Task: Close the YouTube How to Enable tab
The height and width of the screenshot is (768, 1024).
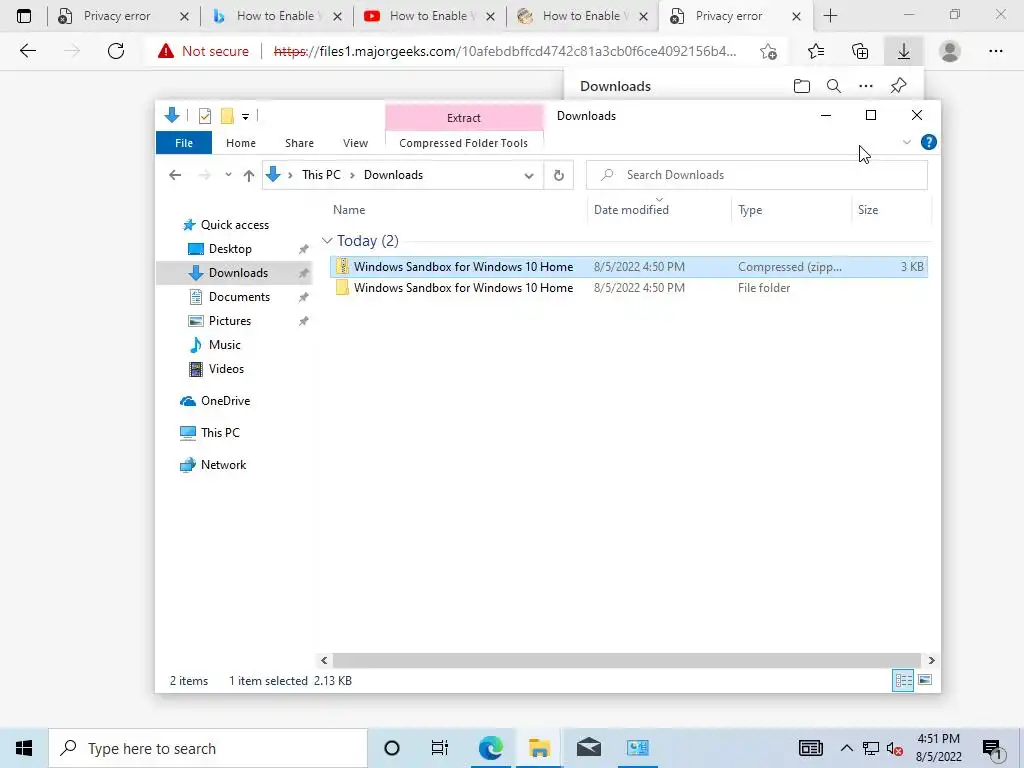Action: (490, 16)
